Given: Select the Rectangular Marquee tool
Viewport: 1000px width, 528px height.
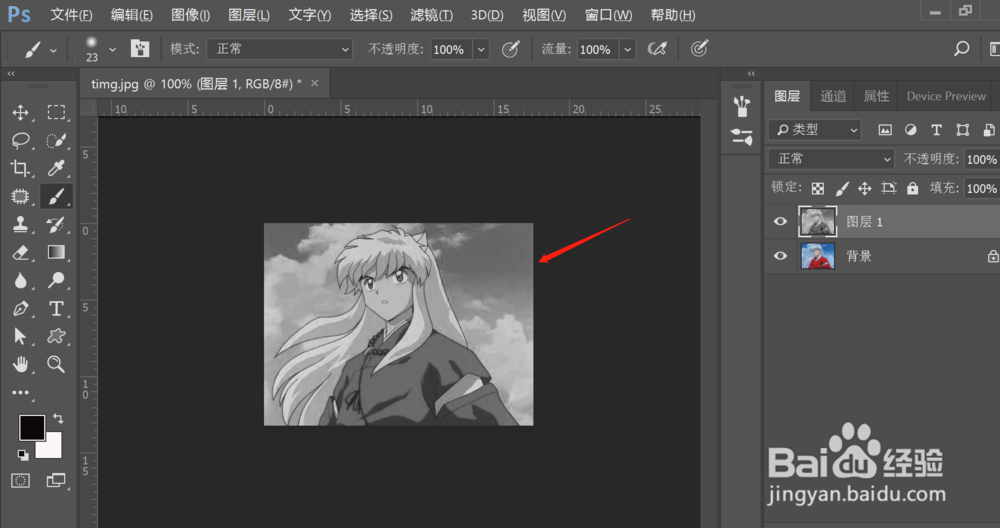Looking at the screenshot, I should pos(56,112).
